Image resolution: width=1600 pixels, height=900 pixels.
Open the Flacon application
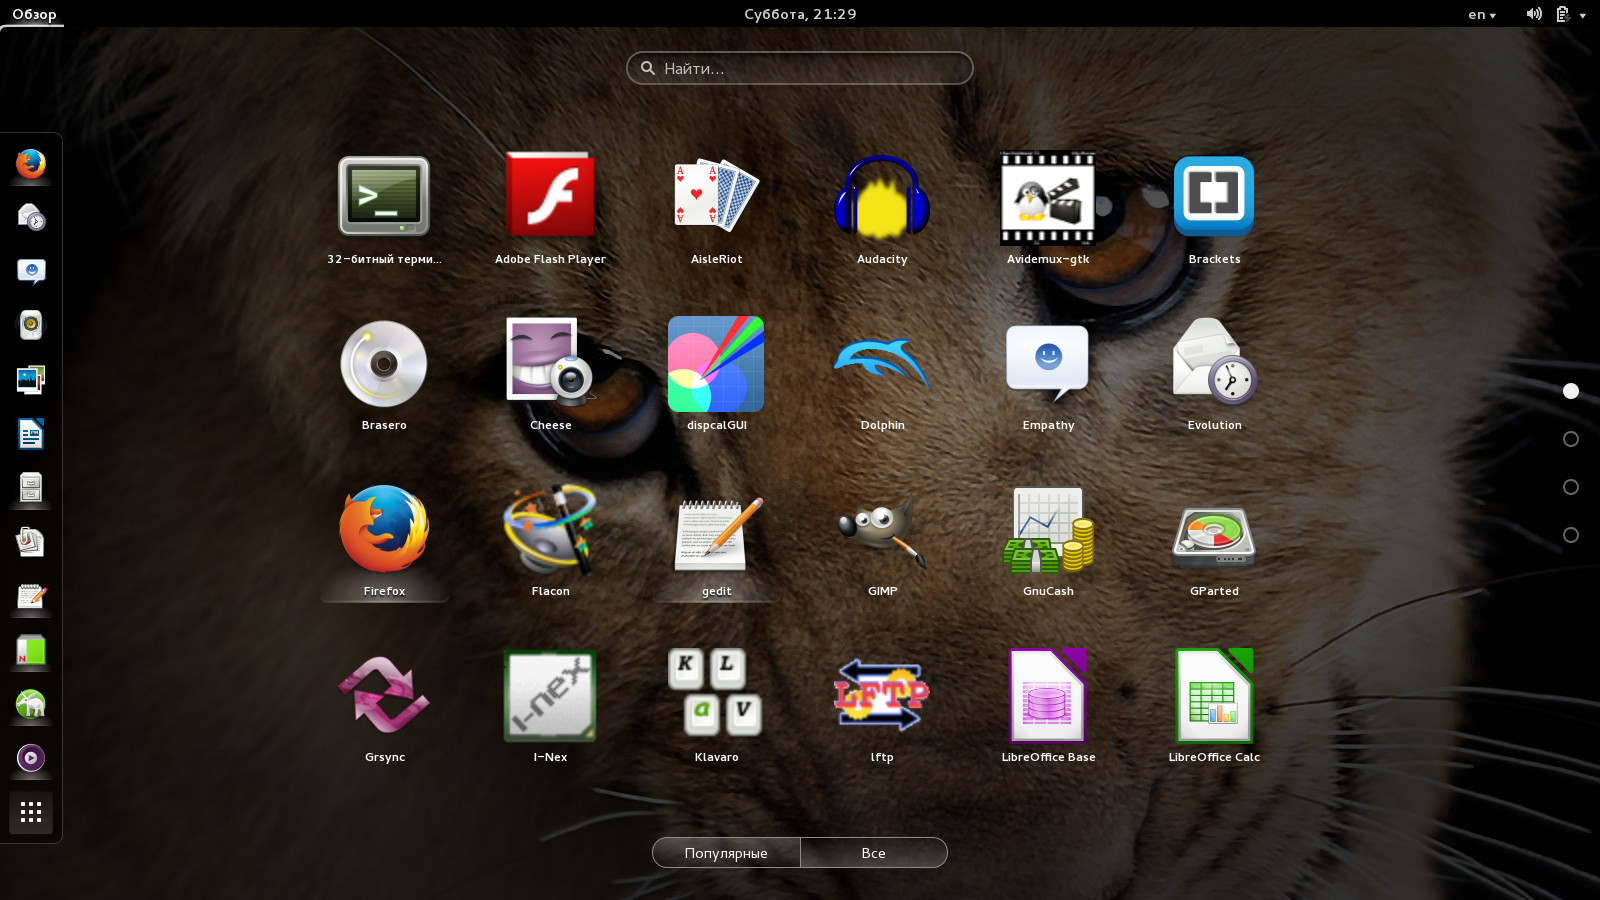pyautogui.click(x=550, y=529)
